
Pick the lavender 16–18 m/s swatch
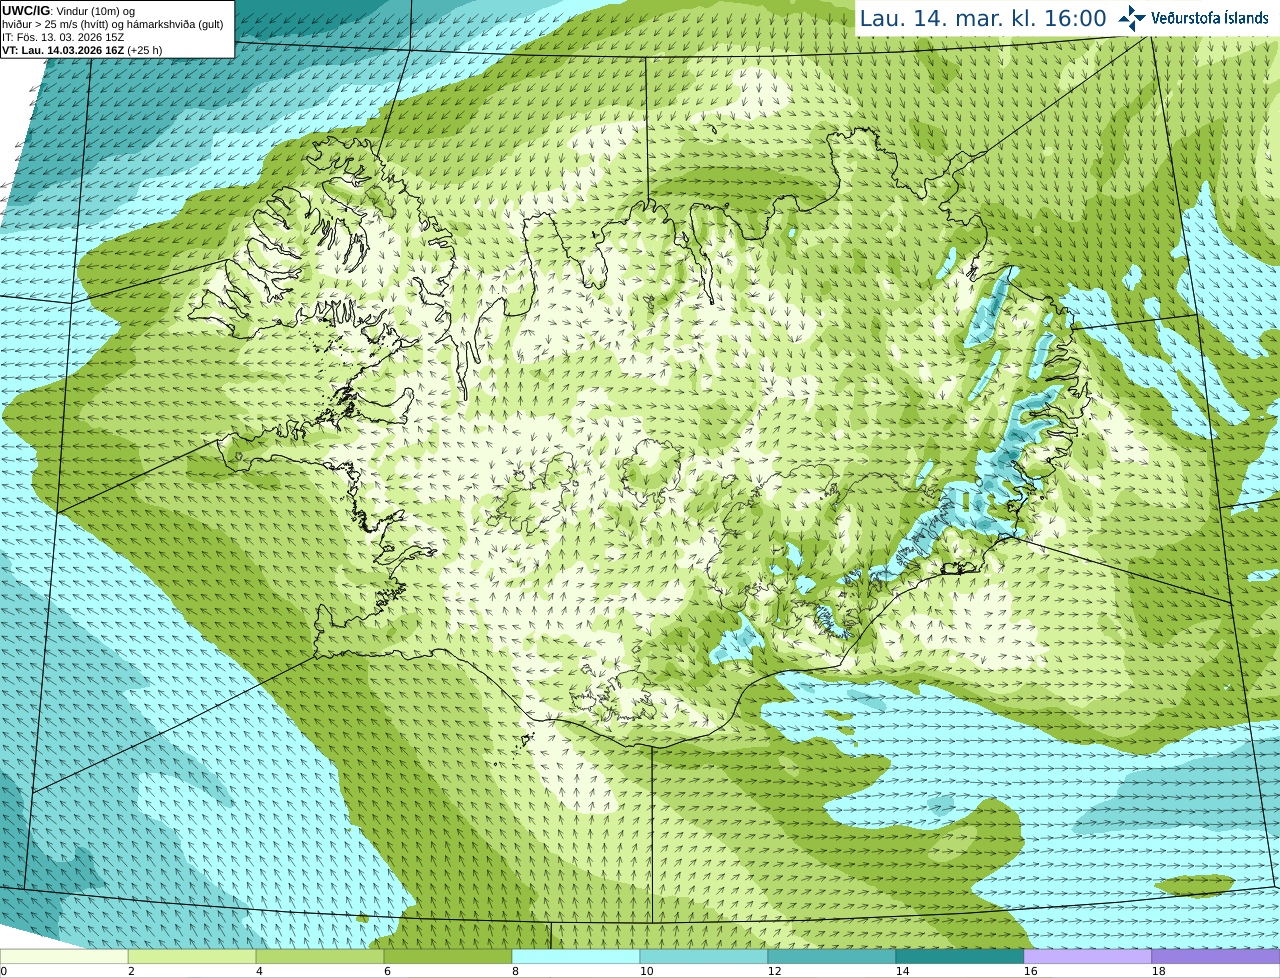tap(1088, 957)
